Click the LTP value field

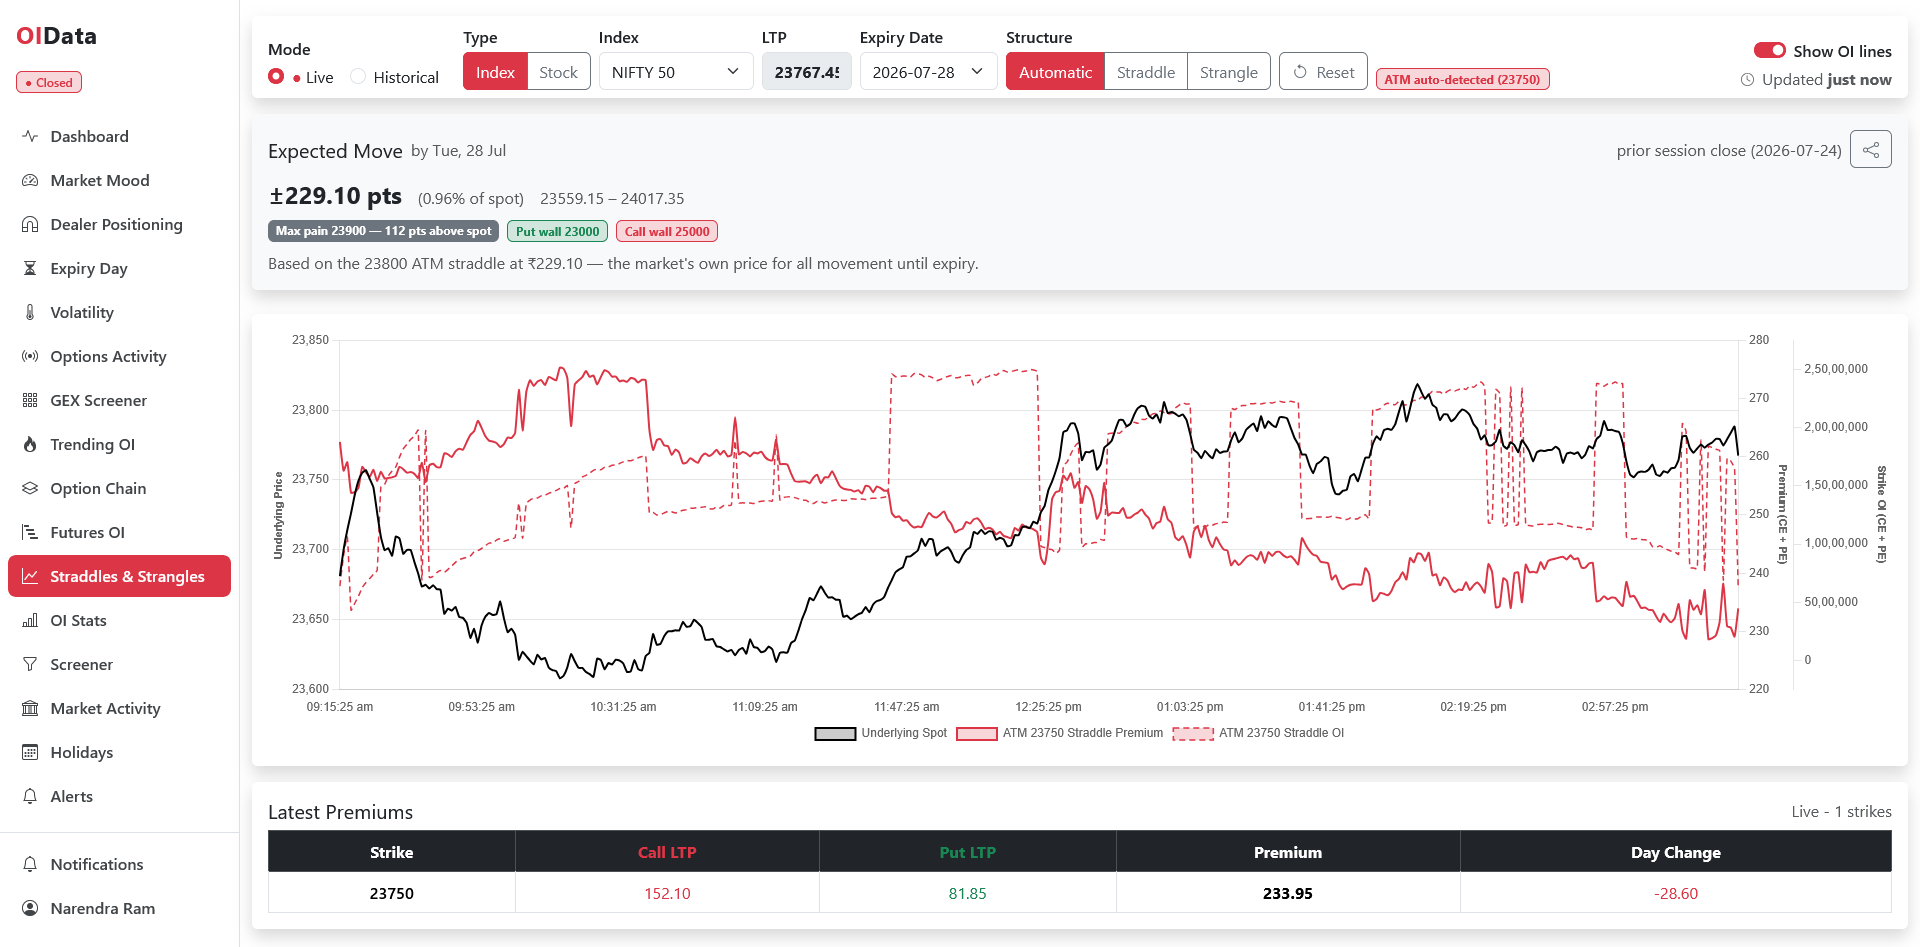tap(806, 72)
